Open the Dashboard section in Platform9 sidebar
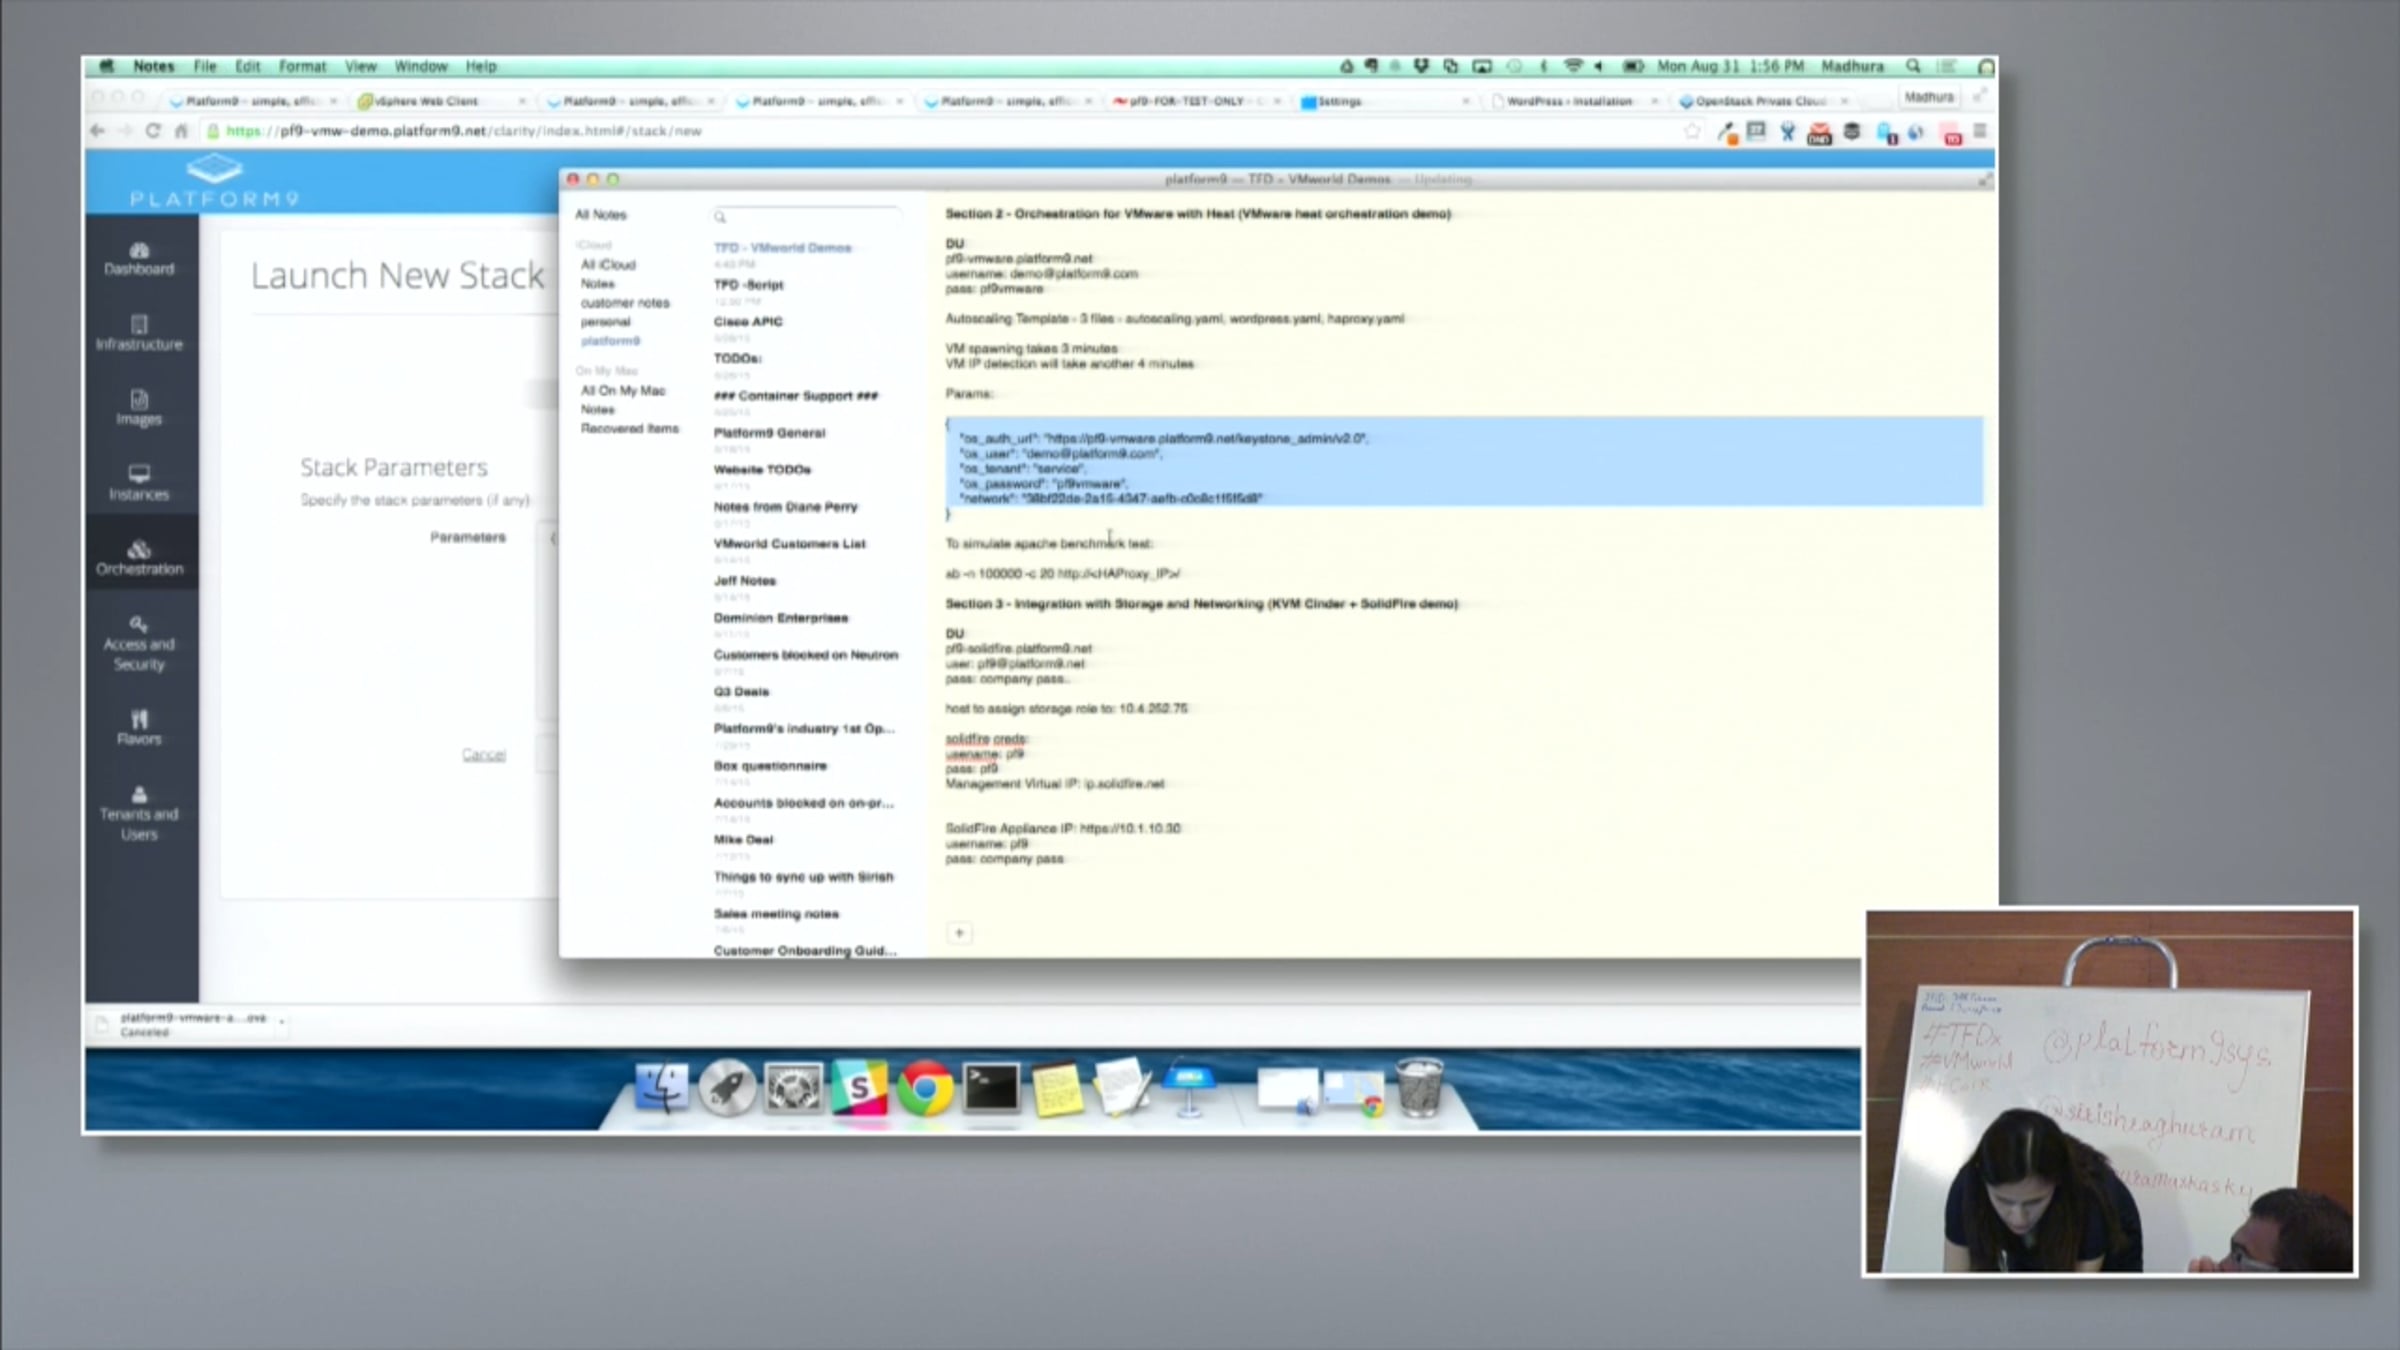Screen dimensions: 2400x1350 (139, 259)
